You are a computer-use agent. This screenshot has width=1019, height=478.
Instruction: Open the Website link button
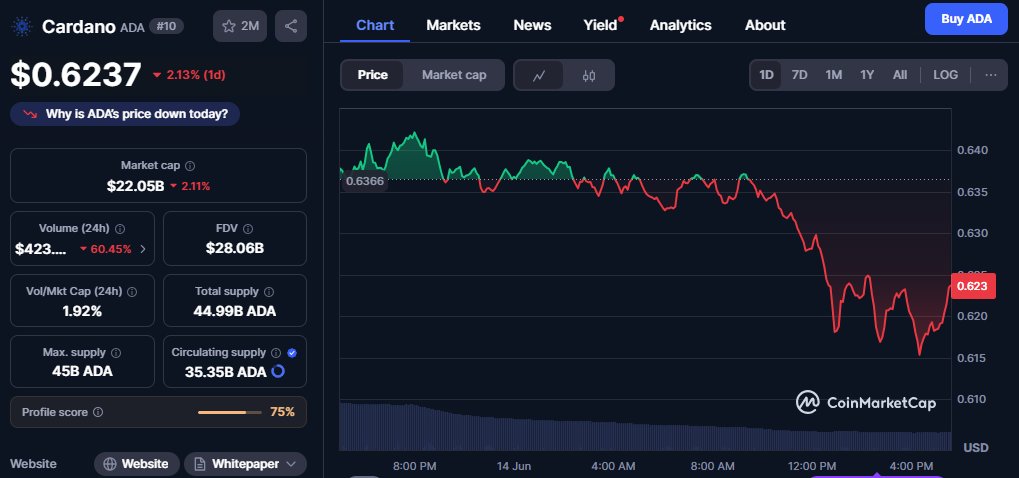point(136,464)
